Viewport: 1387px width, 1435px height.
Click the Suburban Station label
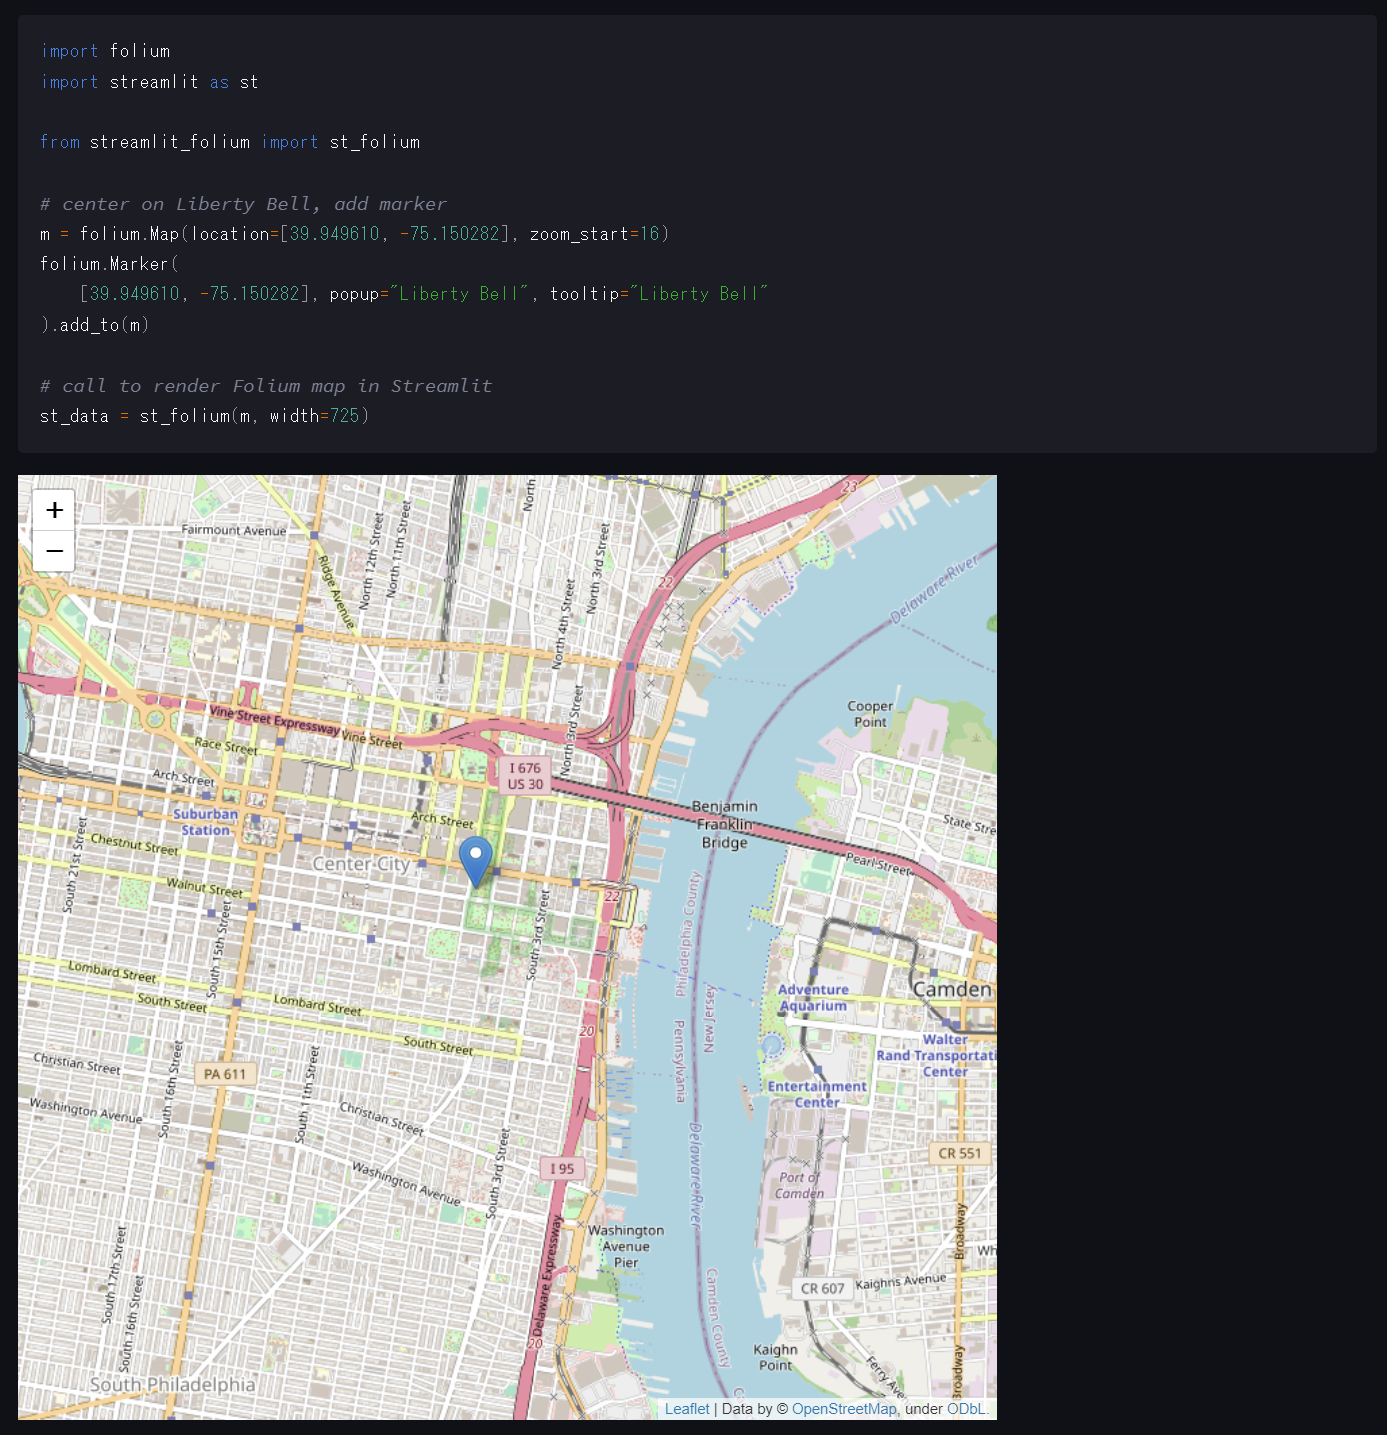(x=206, y=822)
